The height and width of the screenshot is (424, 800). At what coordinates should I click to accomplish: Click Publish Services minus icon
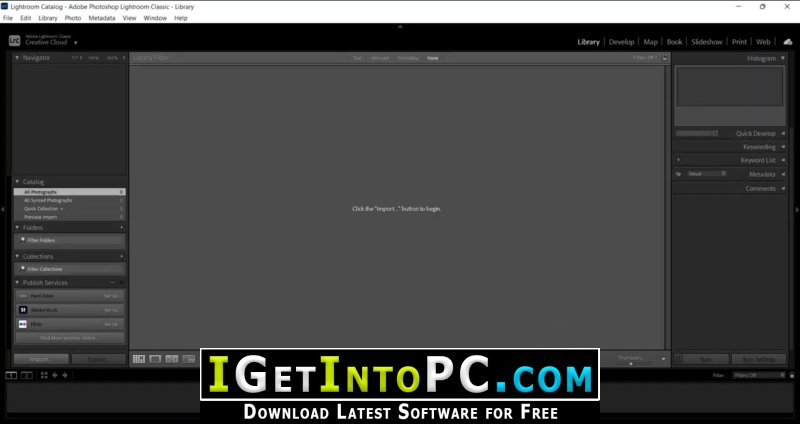coord(112,283)
